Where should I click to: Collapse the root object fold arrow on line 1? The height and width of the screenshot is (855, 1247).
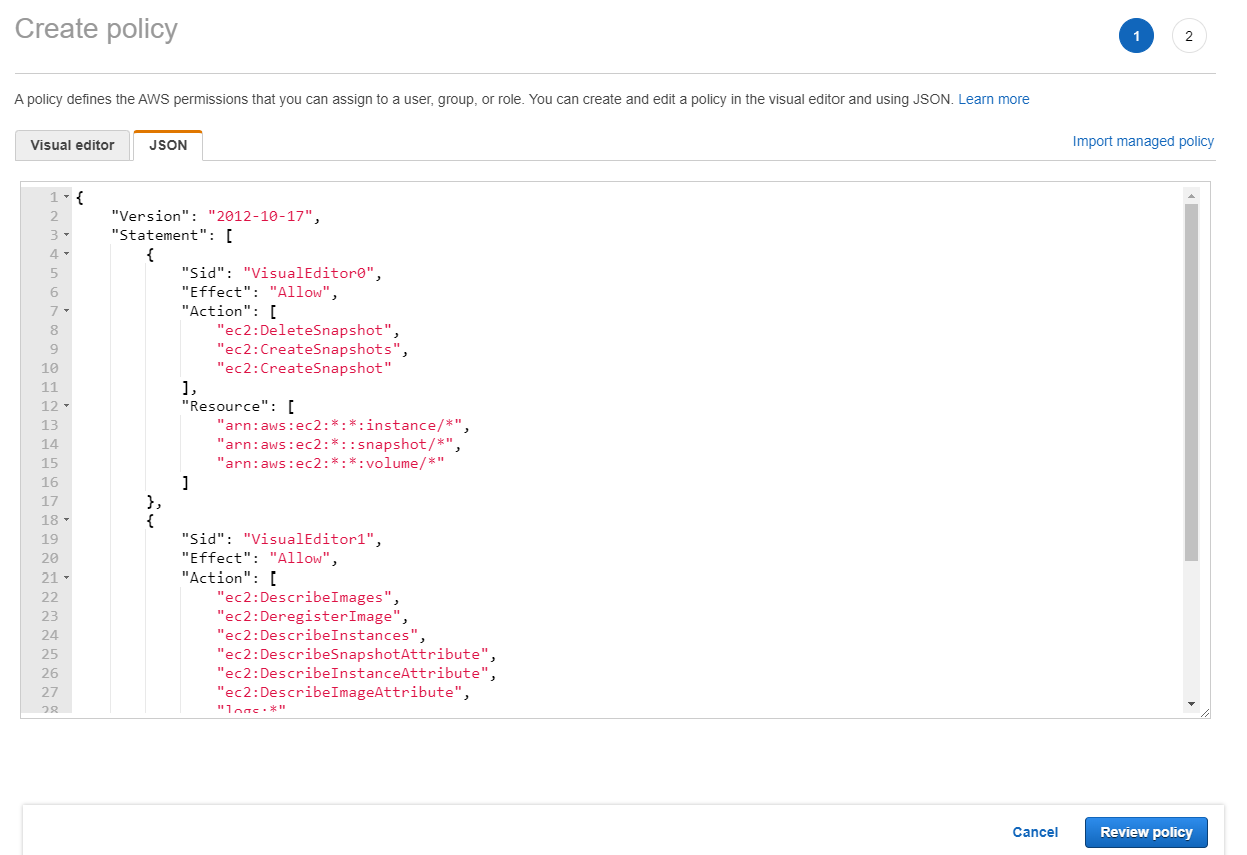[x=66, y=197]
